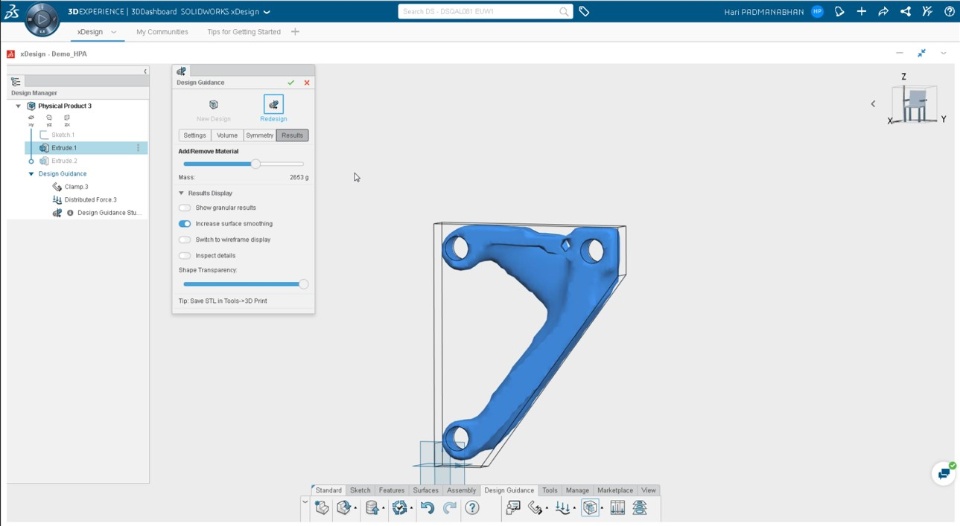Click the highlighted Design Guidance study cube tool
This screenshot has width=960, height=526.
(x=590, y=508)
